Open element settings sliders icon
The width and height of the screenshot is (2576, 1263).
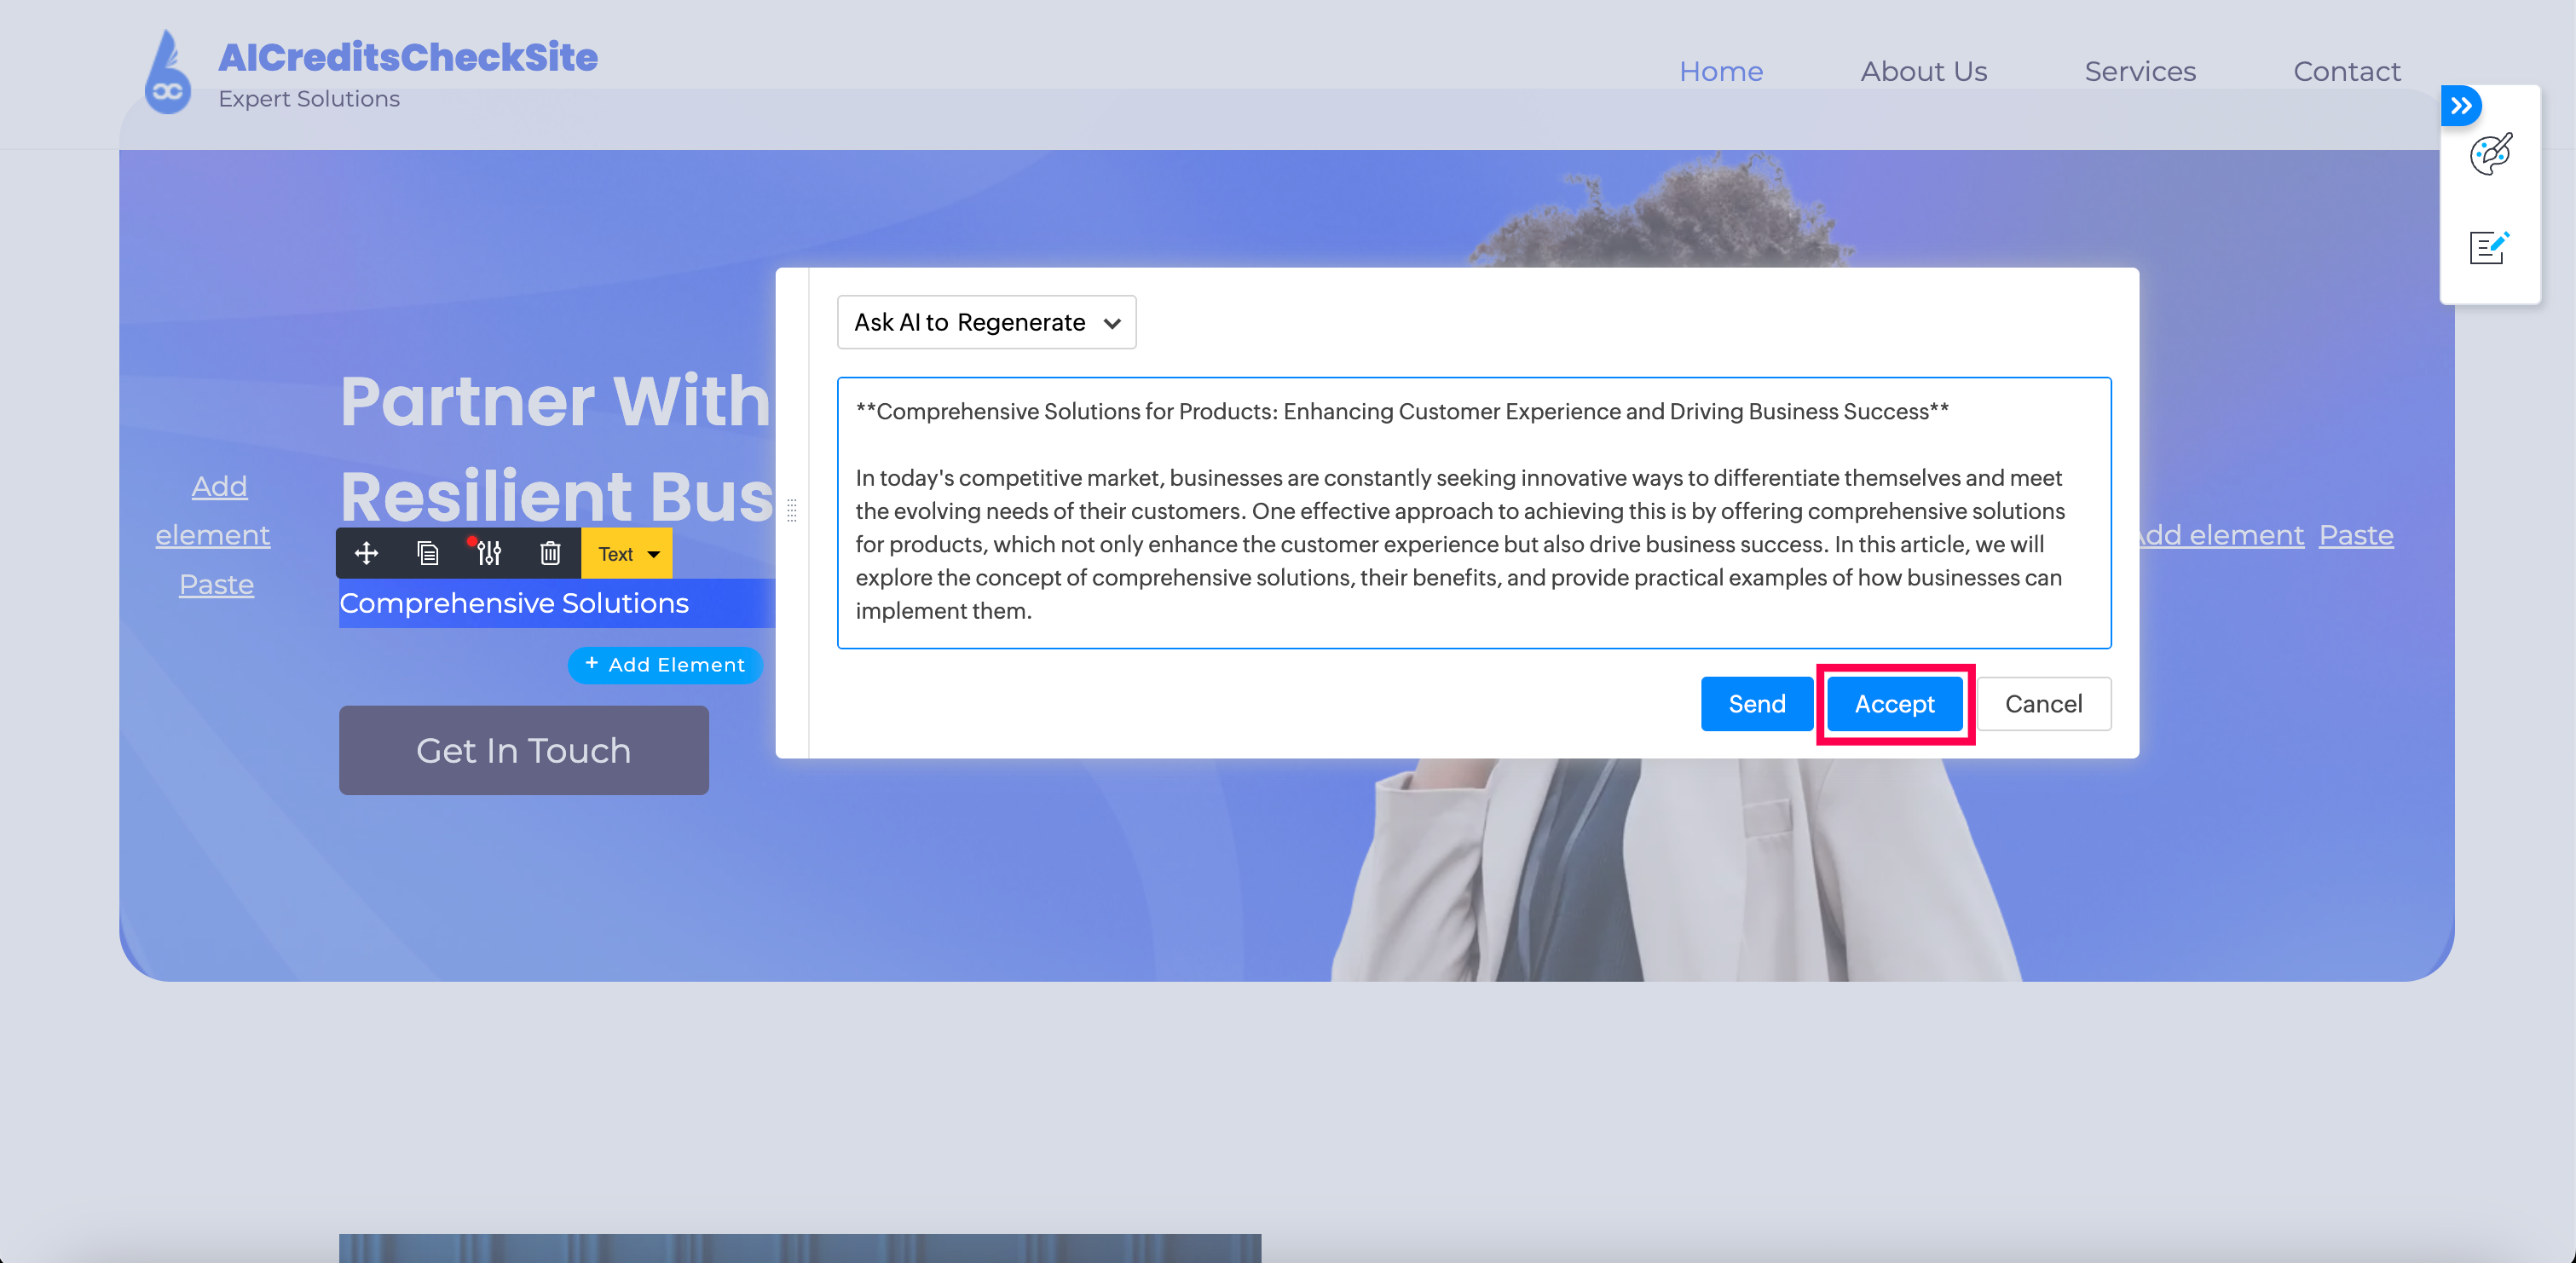[488, 553]
